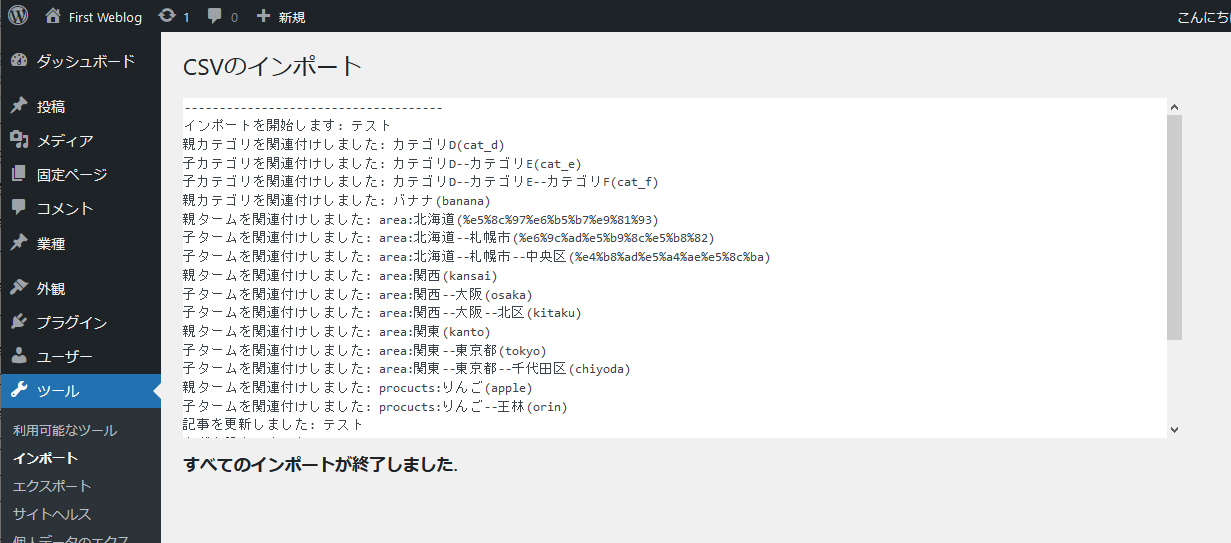Click the ダッシュボード gauge icon
The width and height of the screenshot is (1231, 543).
pyautogui.click(x=19, y=61)
